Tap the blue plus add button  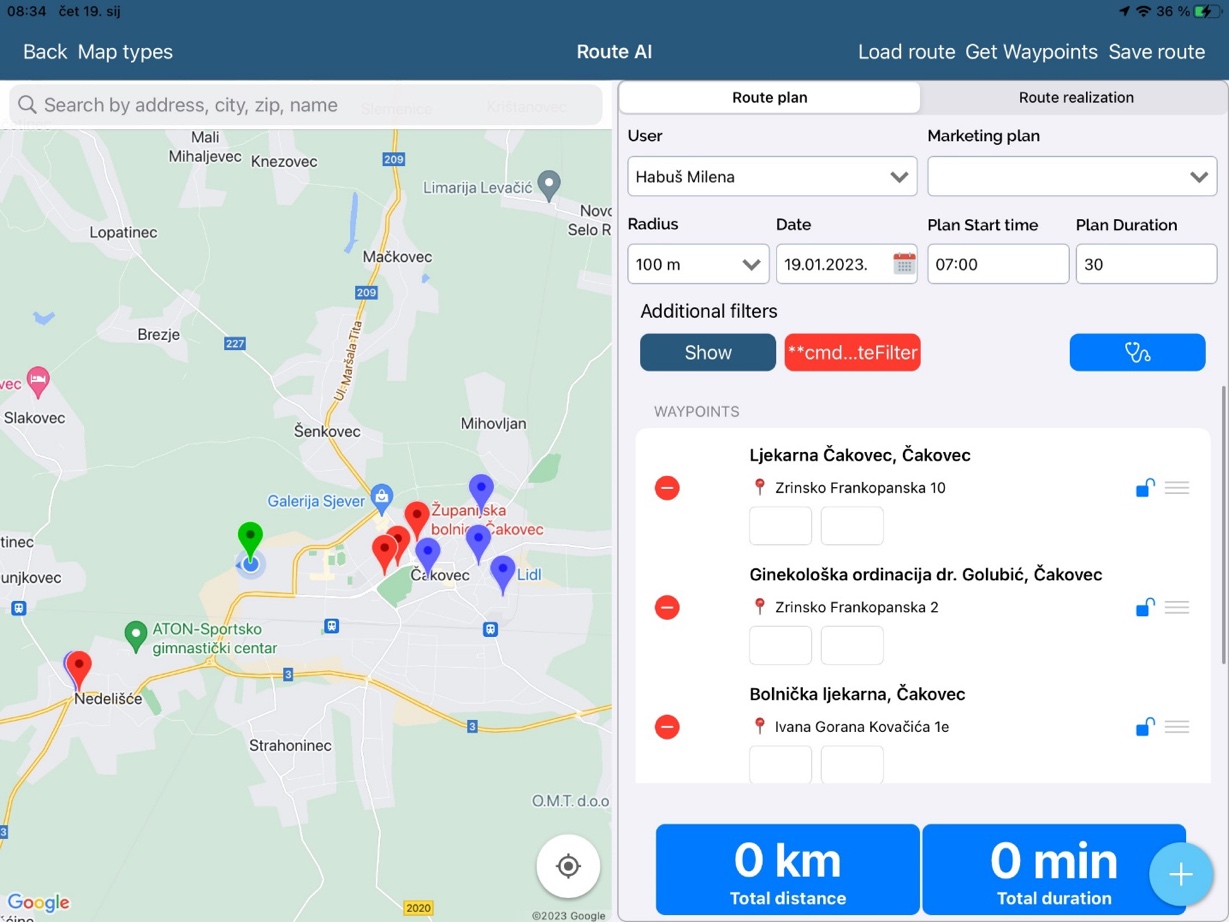pos(1181,875)
